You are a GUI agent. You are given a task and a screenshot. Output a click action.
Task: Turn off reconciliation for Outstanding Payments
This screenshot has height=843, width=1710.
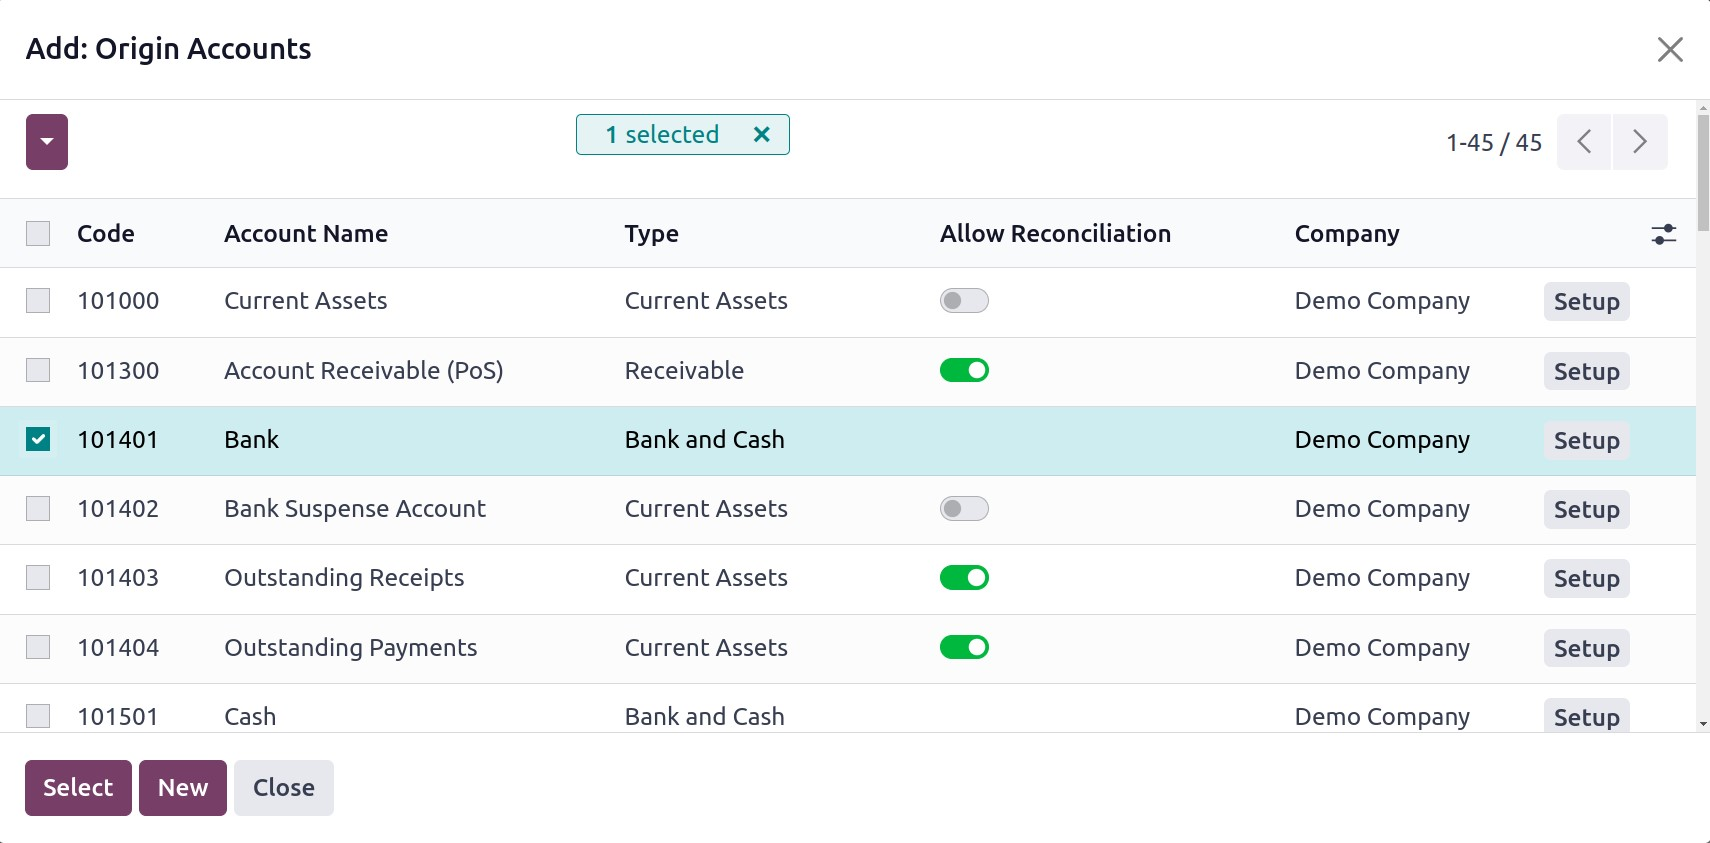[x=964, y=648]
